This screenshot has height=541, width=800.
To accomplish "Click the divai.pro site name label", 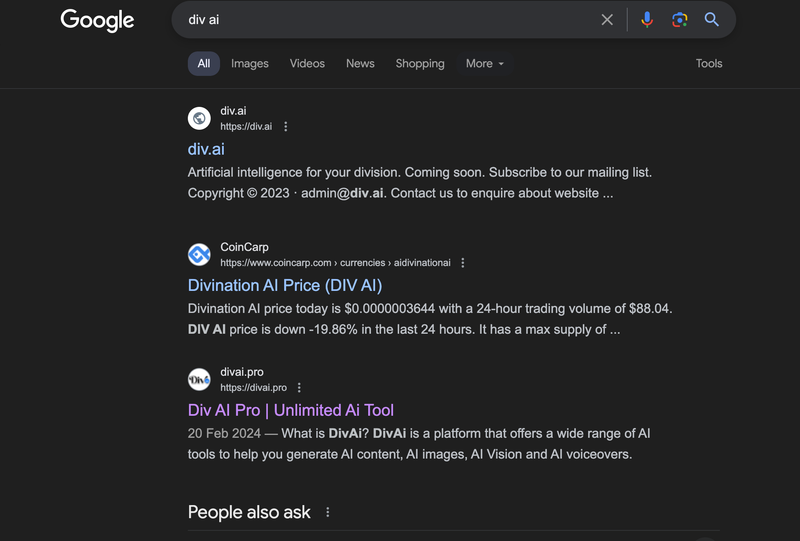I will pyautogui.click(x=242, y=372).
